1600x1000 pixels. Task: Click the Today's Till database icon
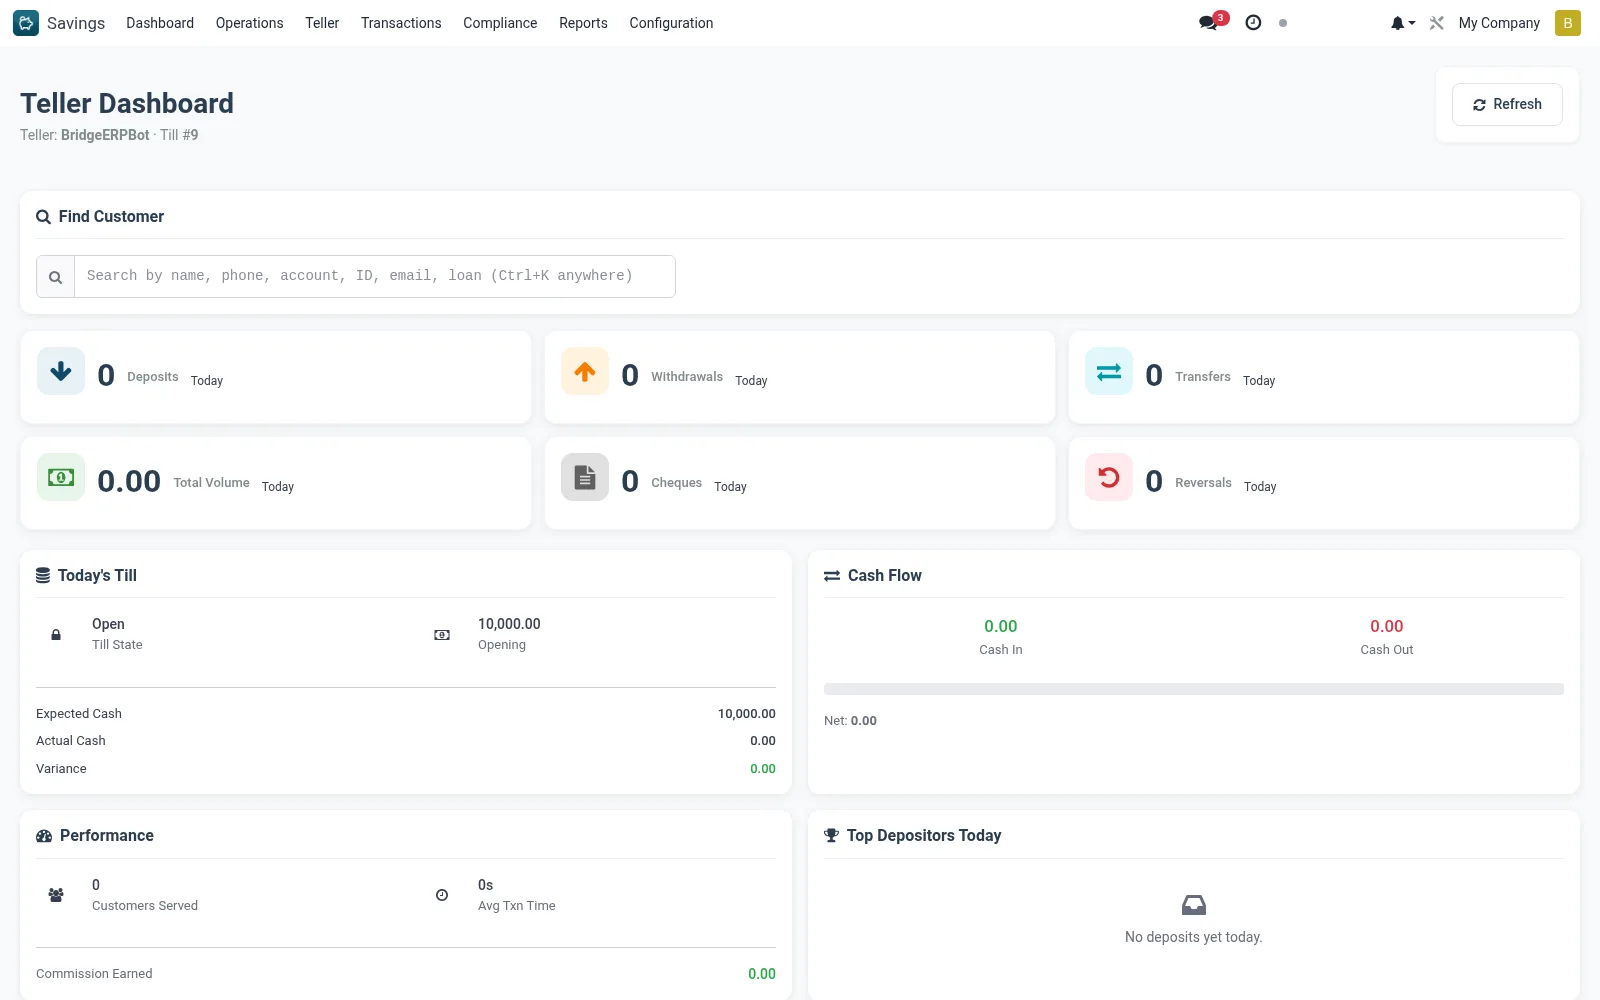pyautogui.click(x=43, y=575)
